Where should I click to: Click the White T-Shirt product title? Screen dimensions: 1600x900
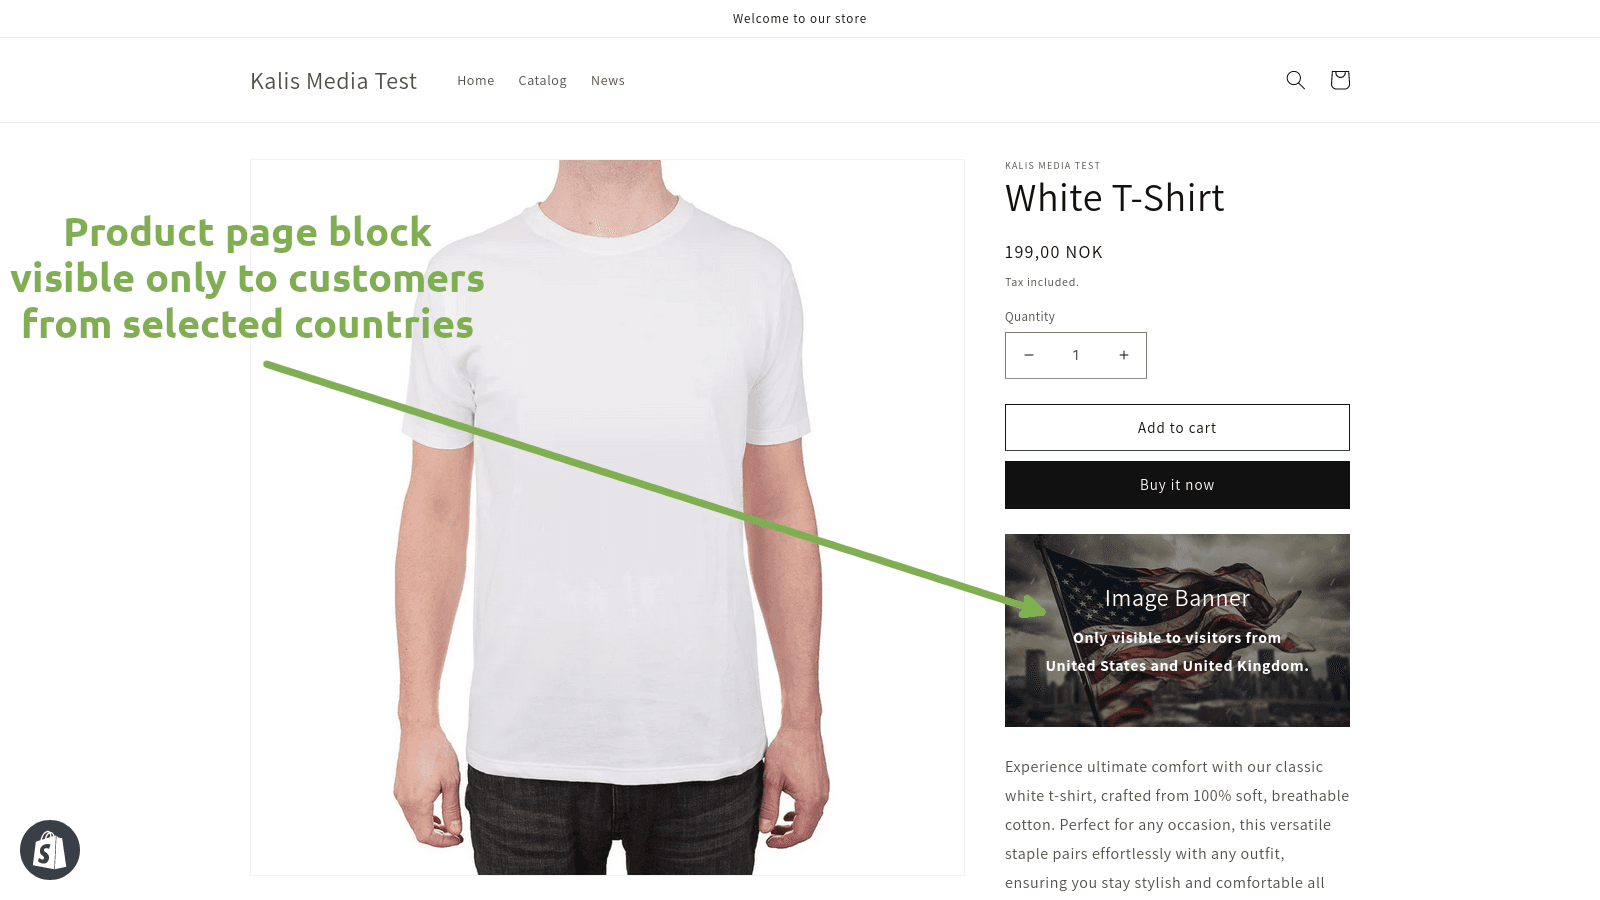coord(1114,198)
